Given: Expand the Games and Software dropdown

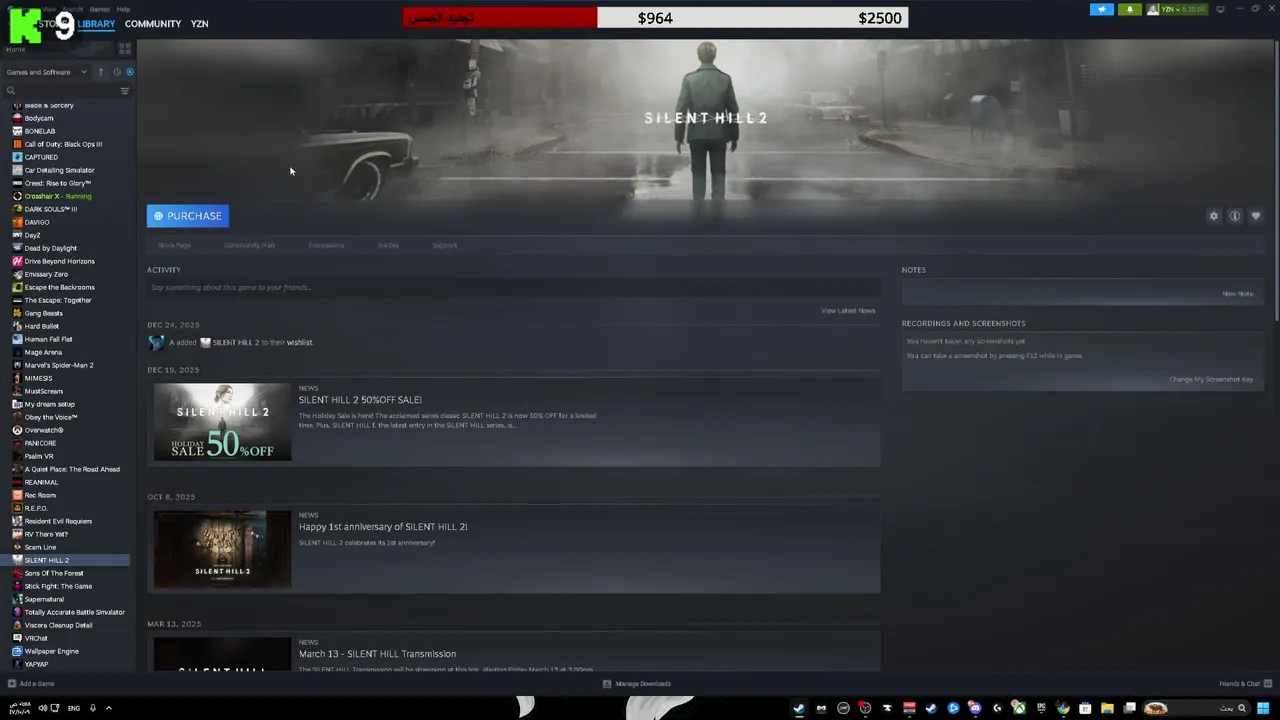Looking at the screenshot, I should click(46, 72).
